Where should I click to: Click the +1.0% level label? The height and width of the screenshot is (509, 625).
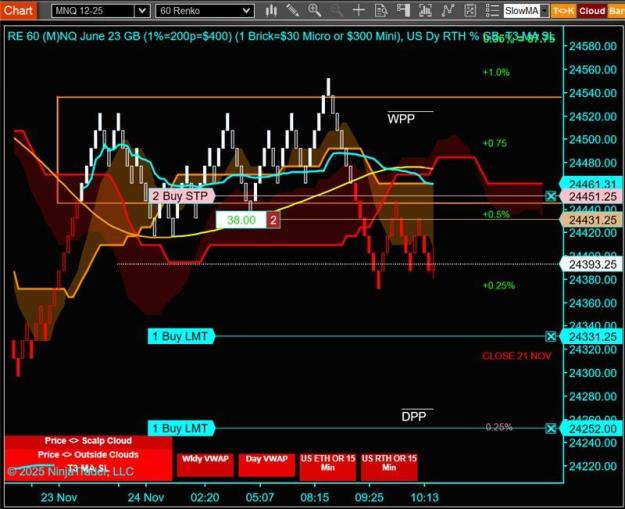[496, 73]
